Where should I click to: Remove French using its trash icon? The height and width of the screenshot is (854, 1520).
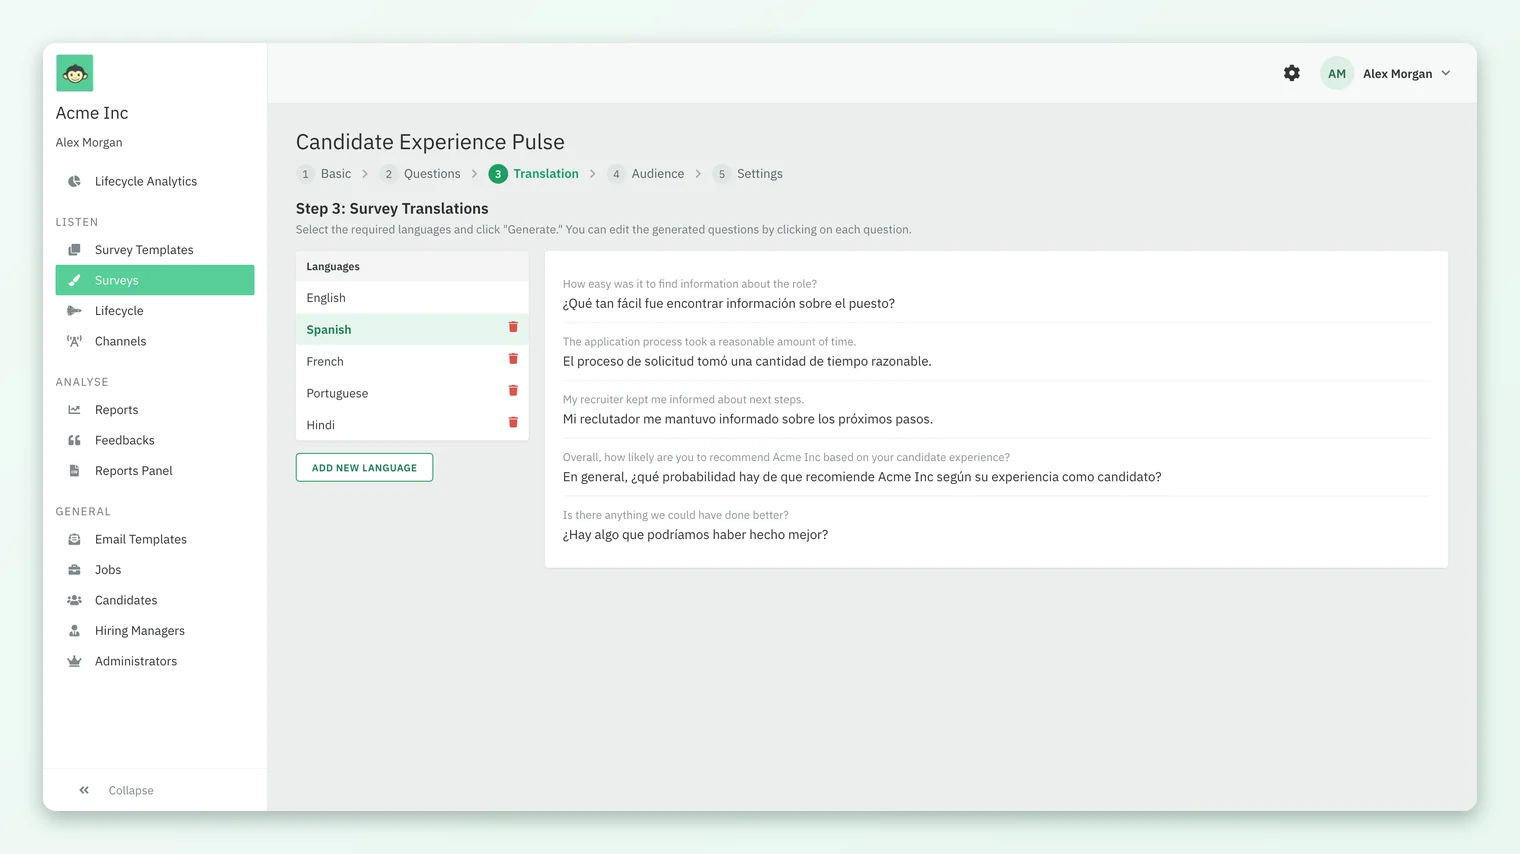pos(513,359)
